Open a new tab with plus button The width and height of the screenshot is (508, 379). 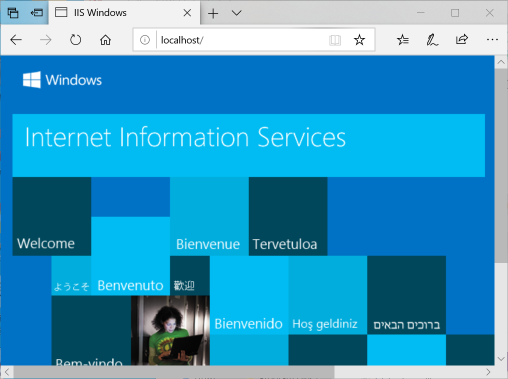tap(213, 13)
